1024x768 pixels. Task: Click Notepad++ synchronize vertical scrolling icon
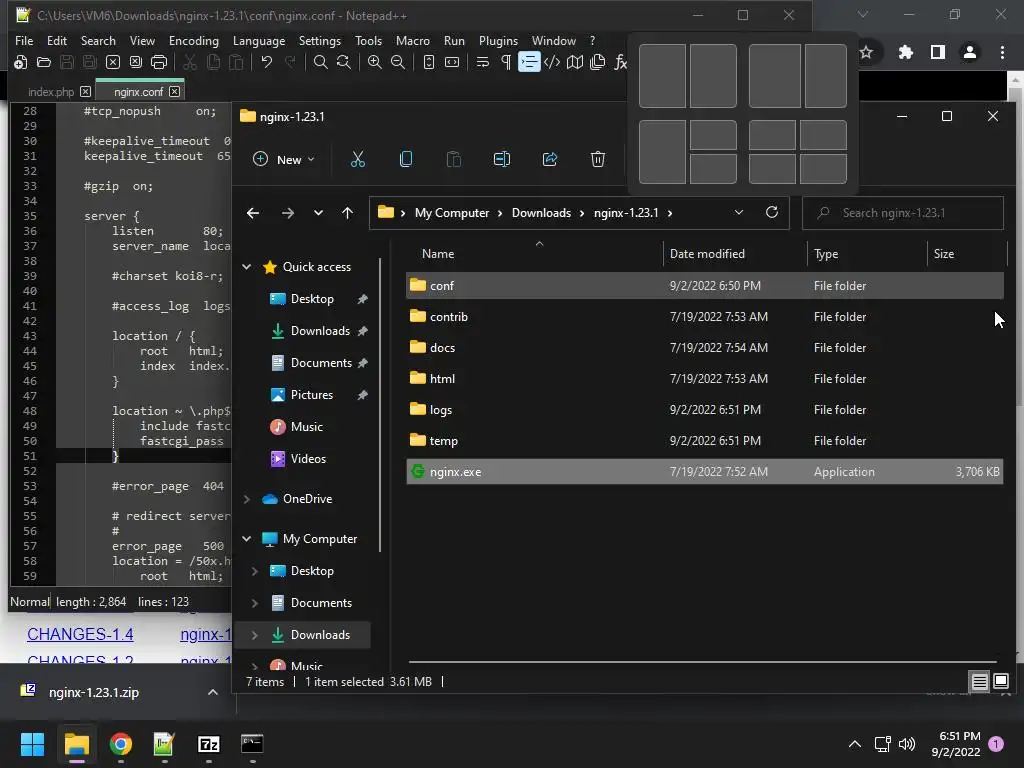tap(428, 62)
